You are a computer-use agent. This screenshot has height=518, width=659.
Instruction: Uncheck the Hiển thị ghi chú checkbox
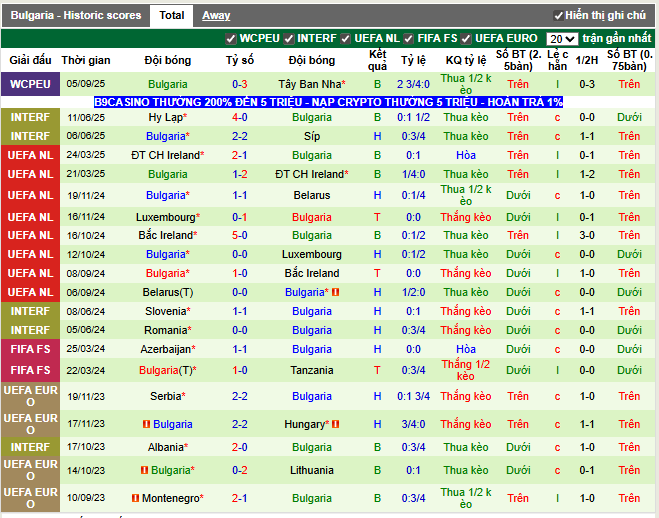coord(558,16)
